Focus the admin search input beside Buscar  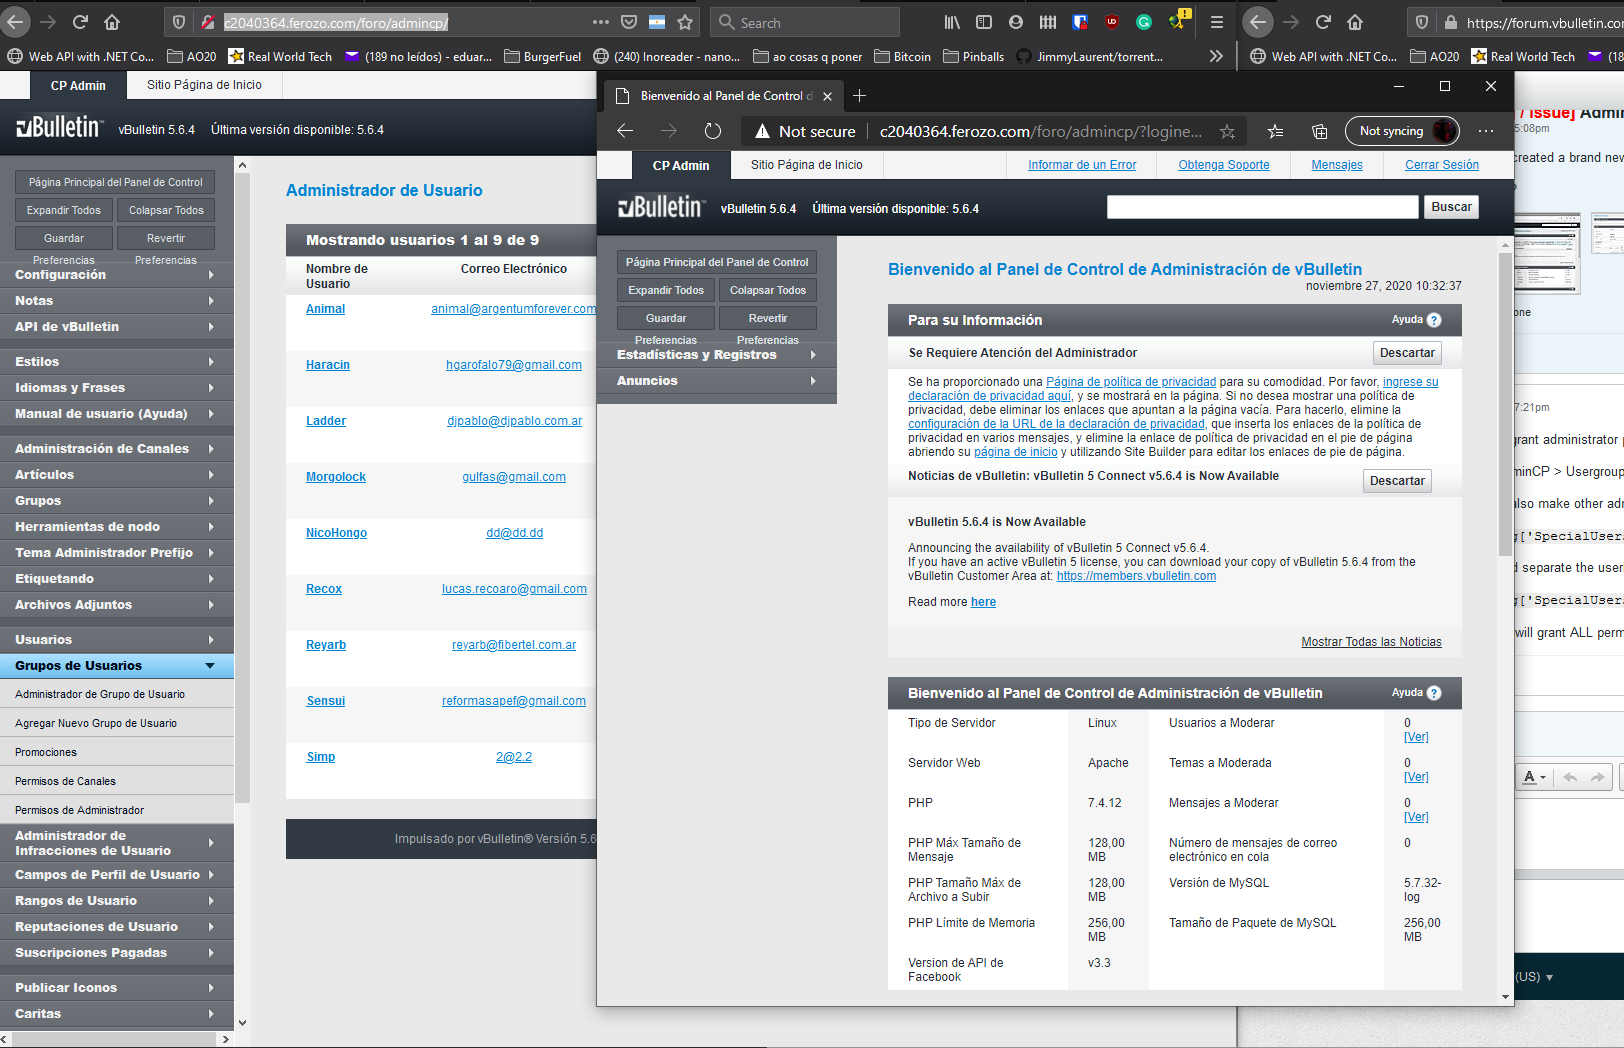[x=1262, y=207]
